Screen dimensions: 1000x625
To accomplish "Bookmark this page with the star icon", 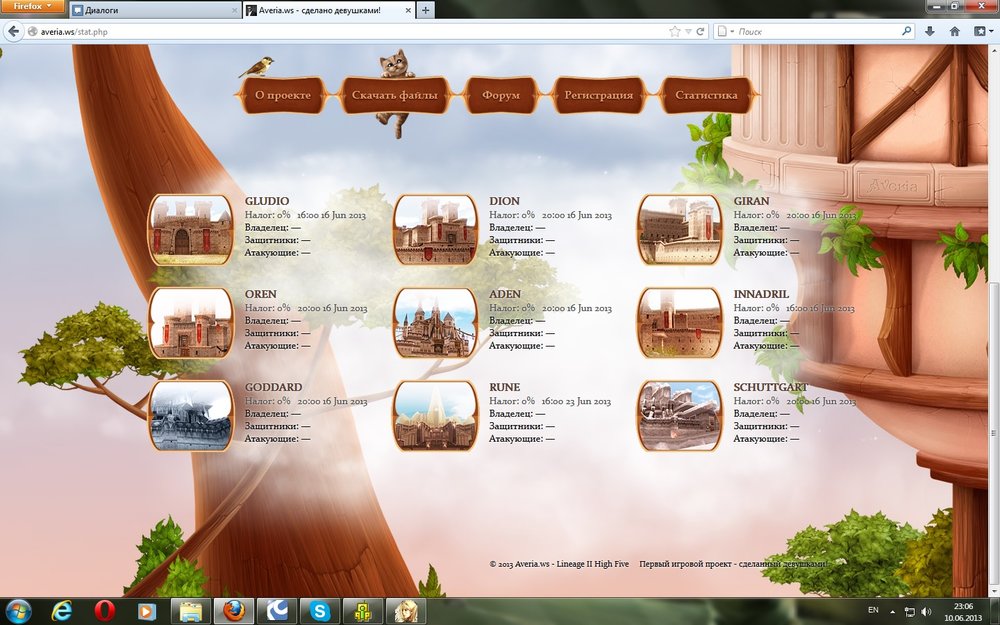I will click(x=675, y=31).
